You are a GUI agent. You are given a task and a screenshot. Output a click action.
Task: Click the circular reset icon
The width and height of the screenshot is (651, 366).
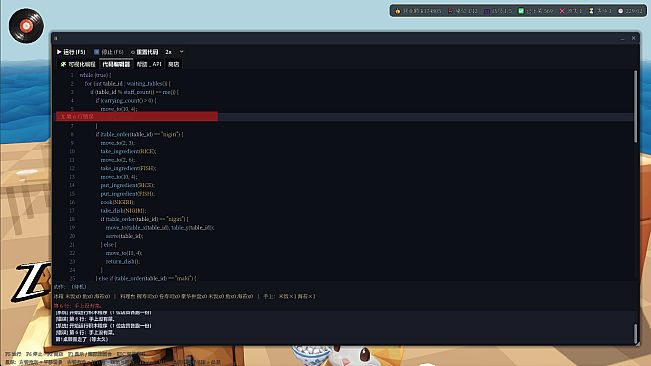click(133, 52)
